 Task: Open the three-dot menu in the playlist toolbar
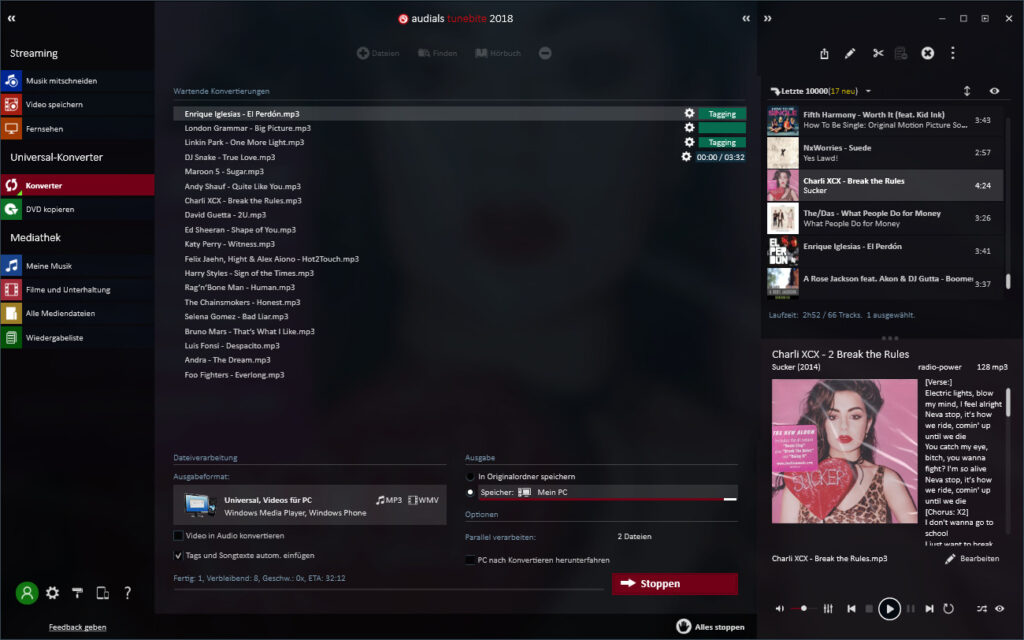tap(953, 53)
